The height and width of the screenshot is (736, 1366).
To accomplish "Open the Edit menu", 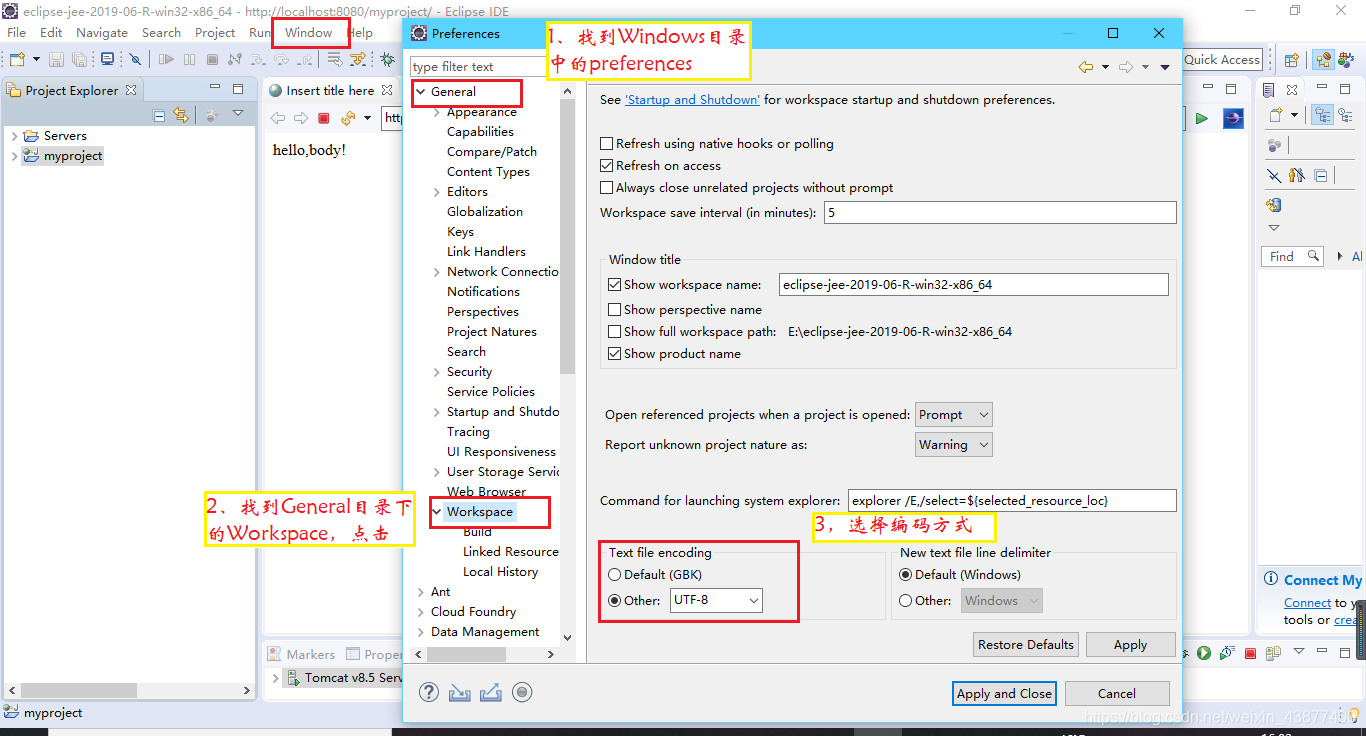I will coord(51,33).
